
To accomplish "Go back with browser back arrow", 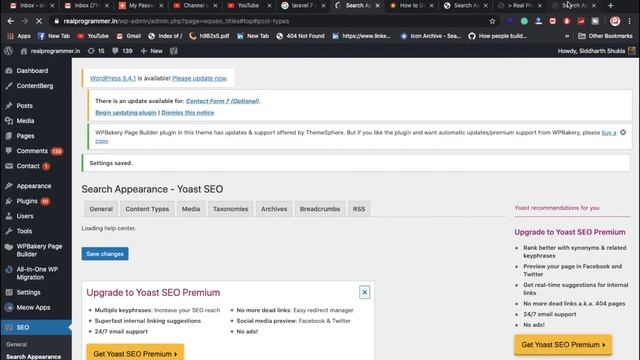I will tap(11, 21).
